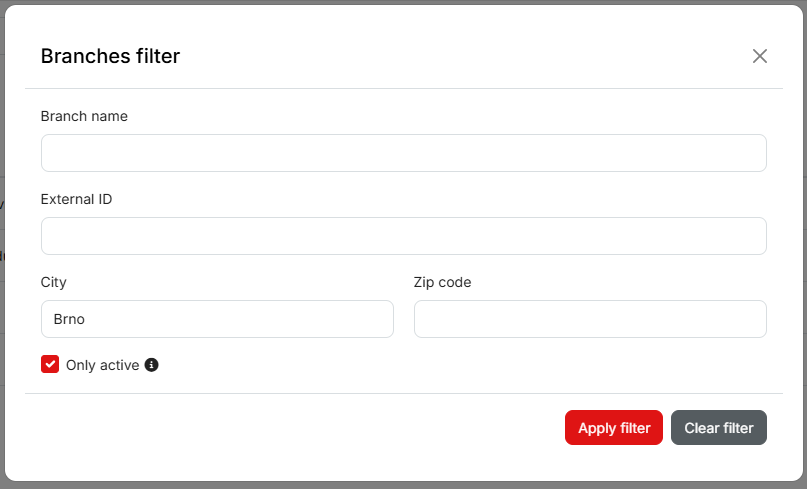Close the Branches filter dialog

click(x=760, y=56)
